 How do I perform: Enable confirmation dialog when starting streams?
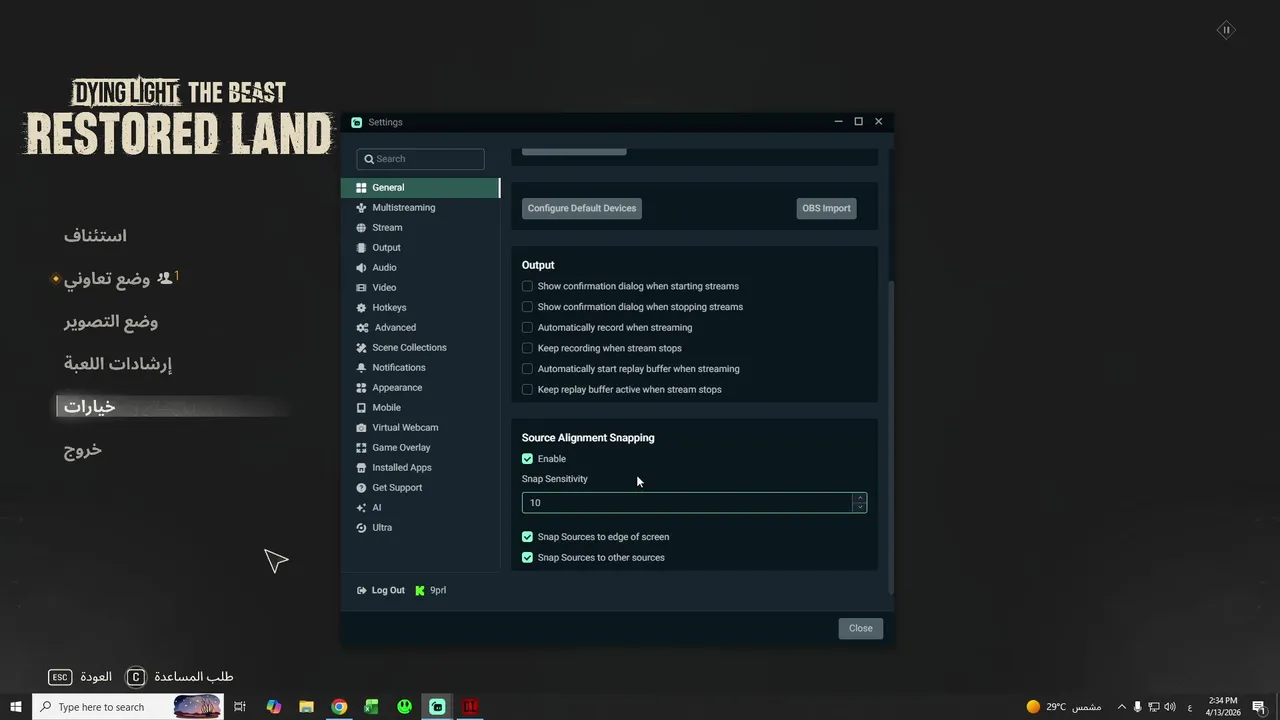(527, 286)
